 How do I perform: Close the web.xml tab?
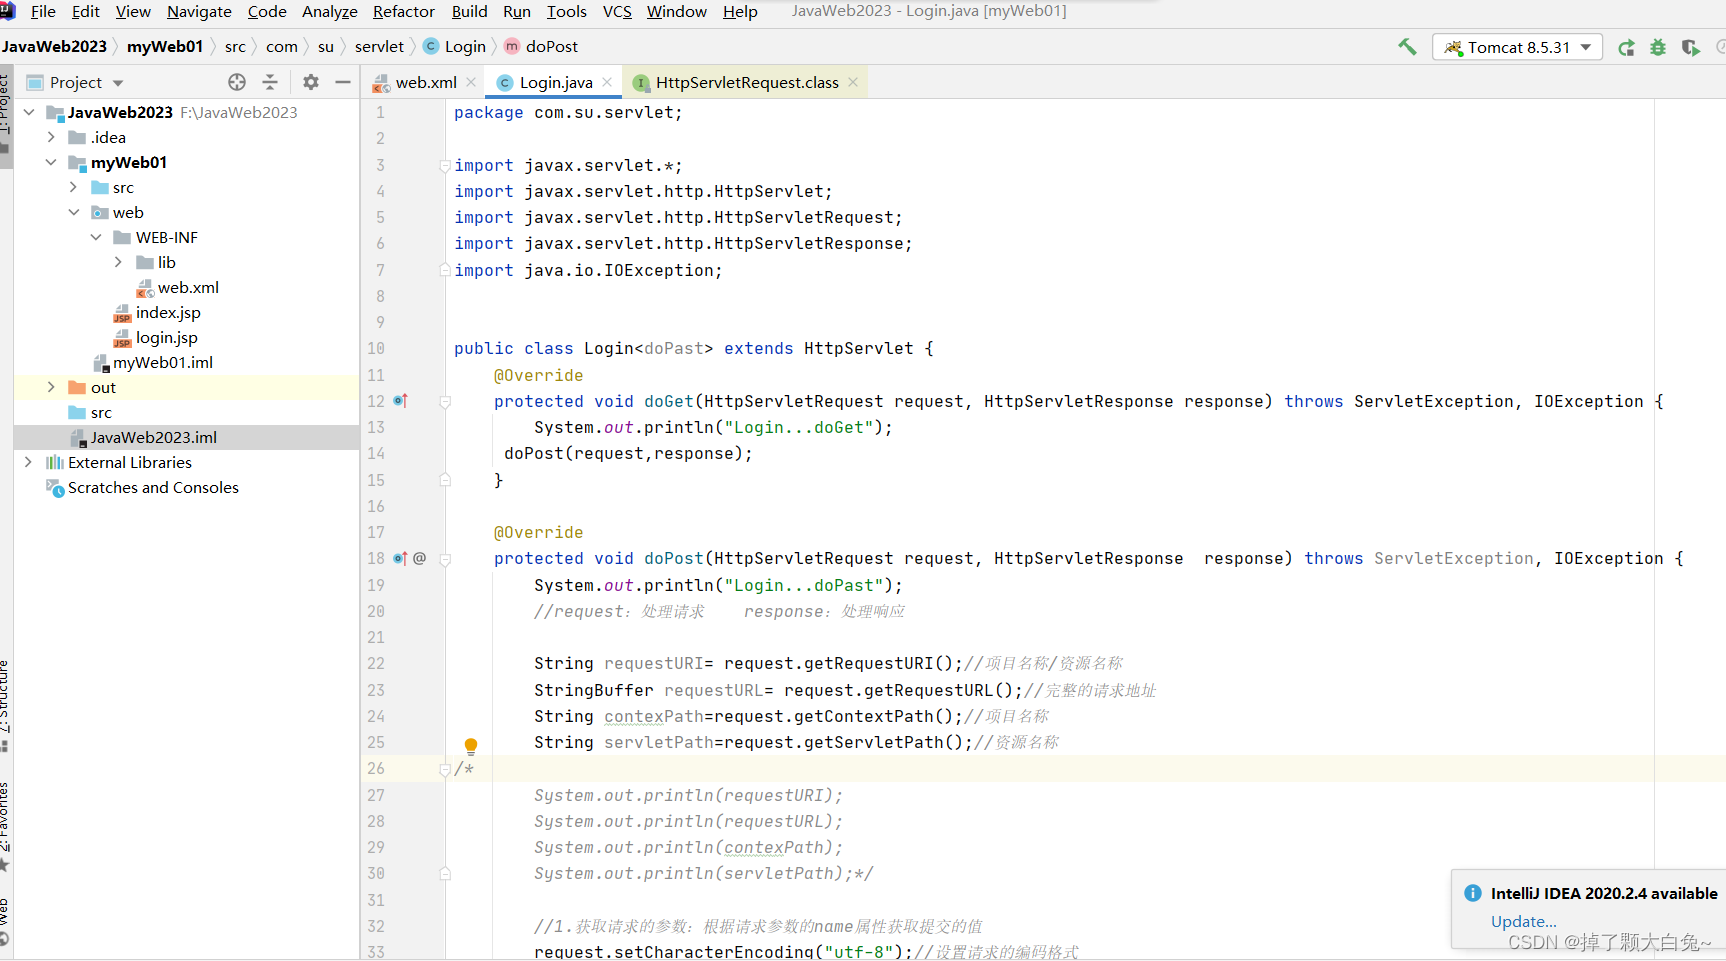coord(471,82)
